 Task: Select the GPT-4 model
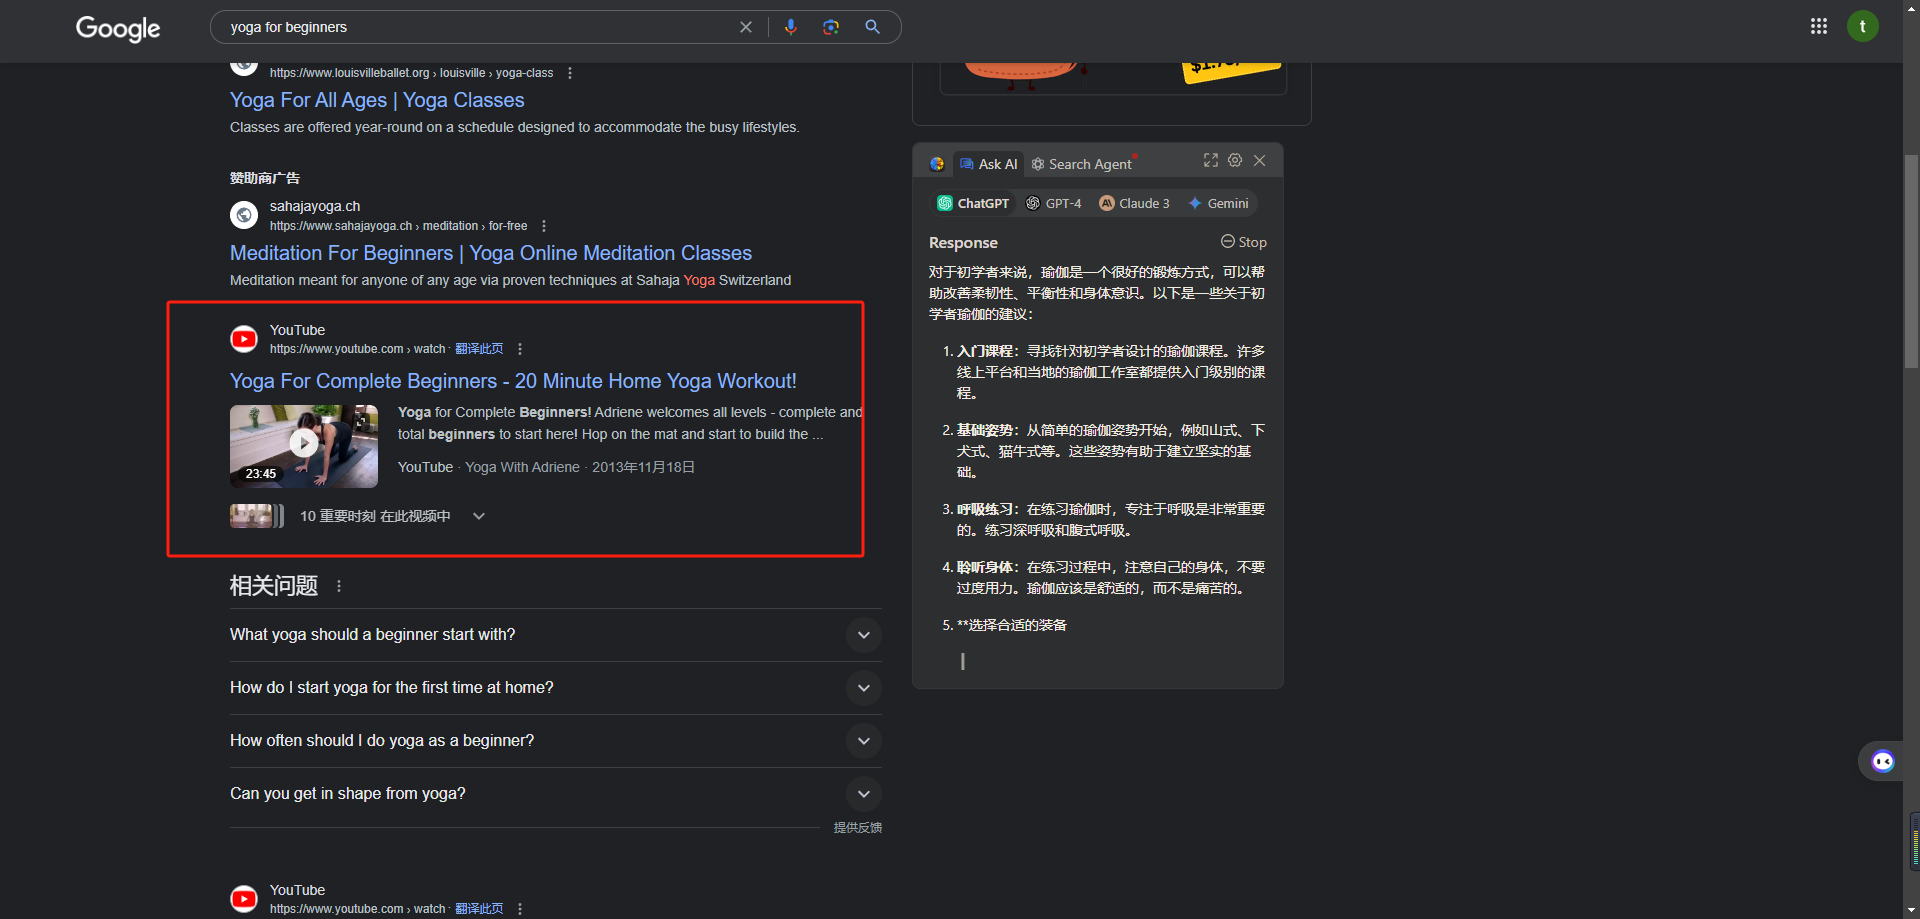[1054, 203]
